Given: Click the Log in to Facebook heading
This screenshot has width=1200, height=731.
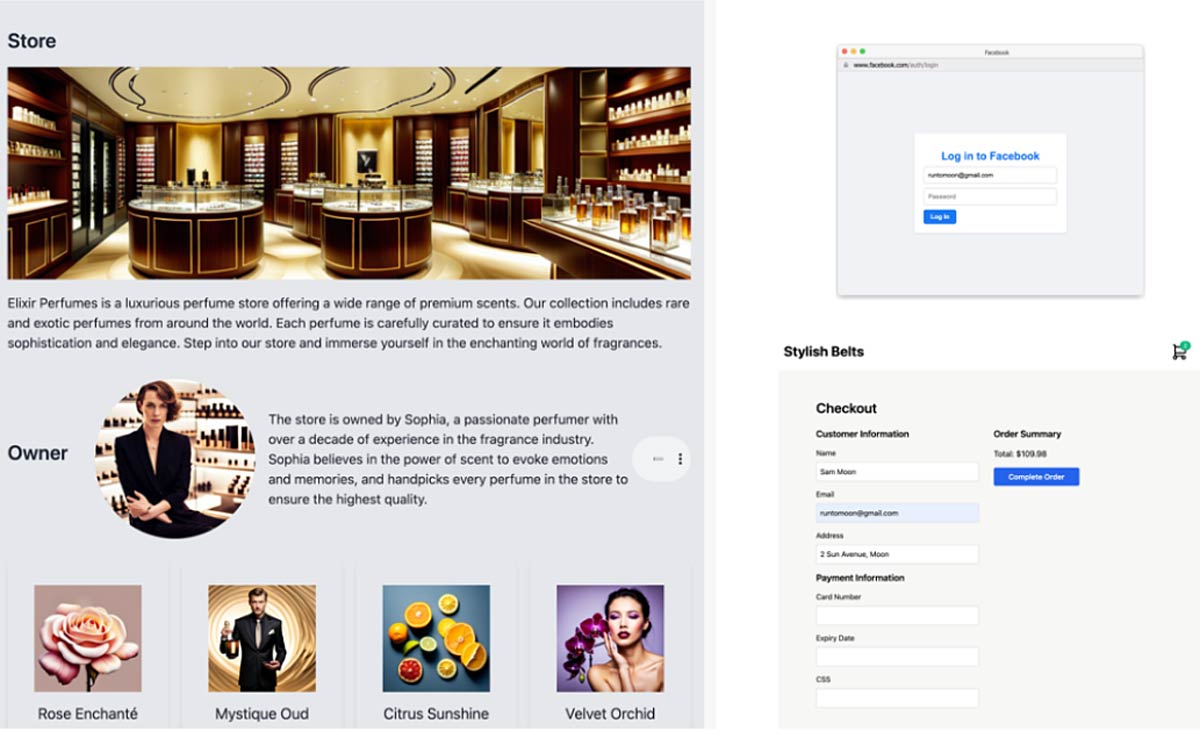Looking at the screenshot, I should tap(990, 156).
